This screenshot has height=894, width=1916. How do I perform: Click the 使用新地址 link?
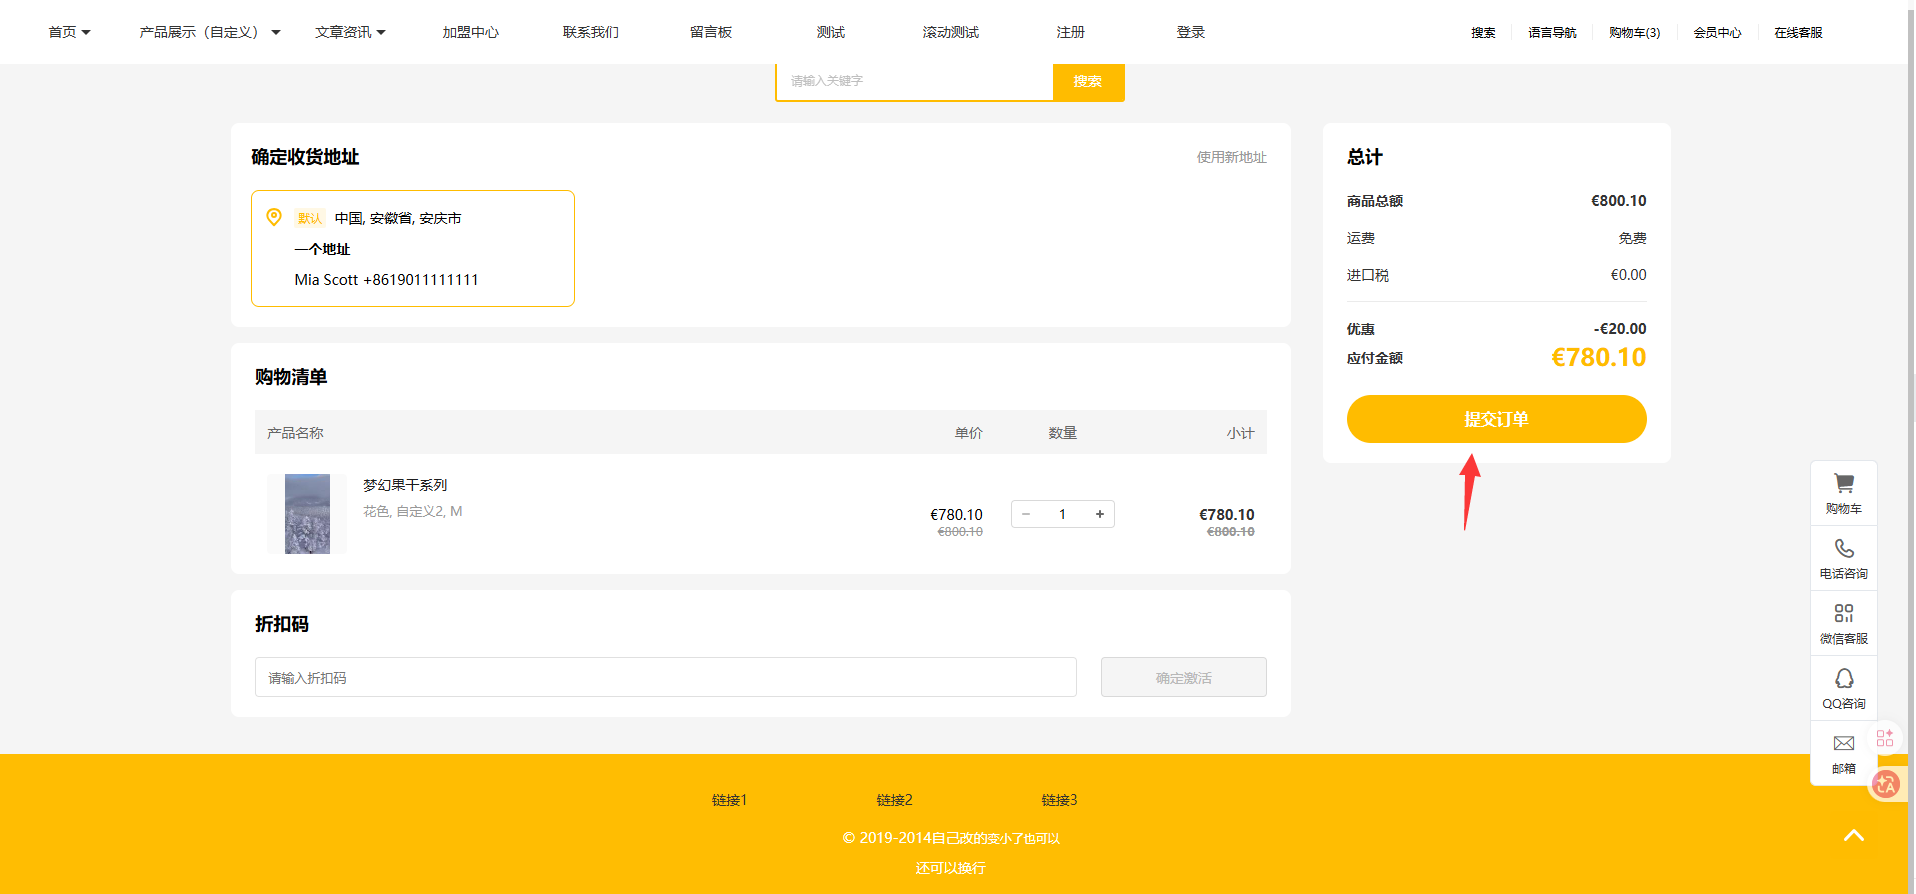pos(1231,157)
